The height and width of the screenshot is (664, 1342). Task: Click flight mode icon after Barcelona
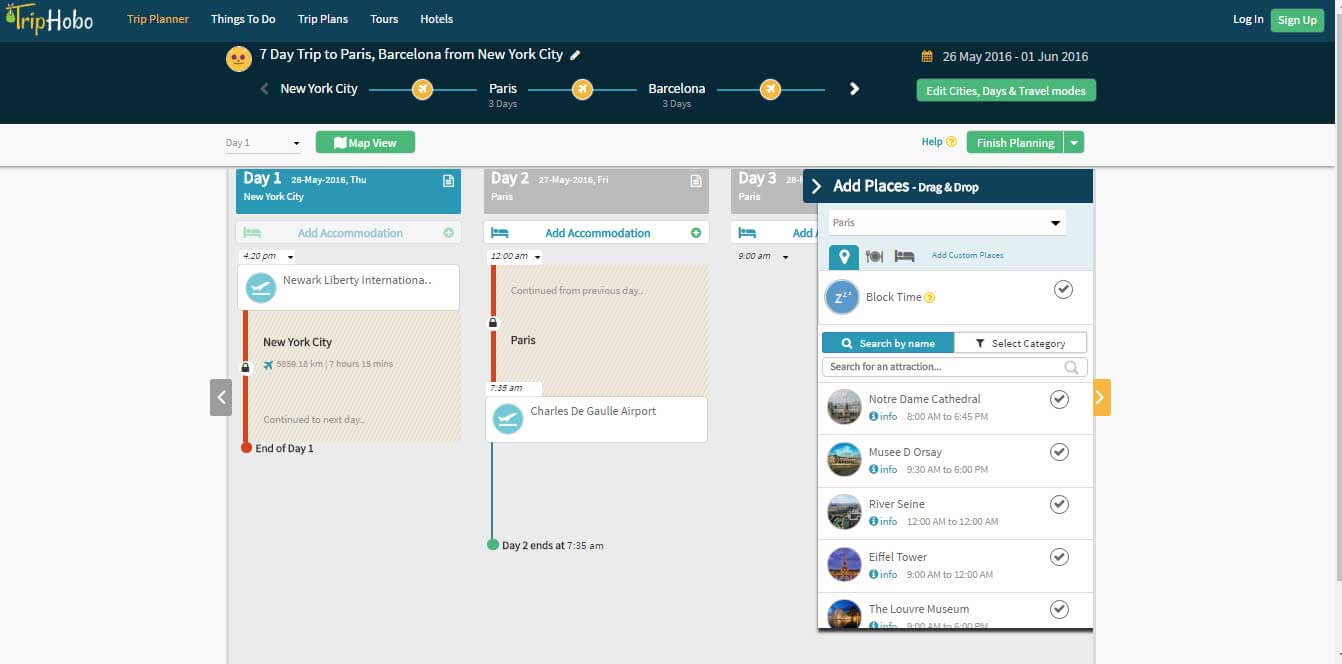[x=769, y=89]
